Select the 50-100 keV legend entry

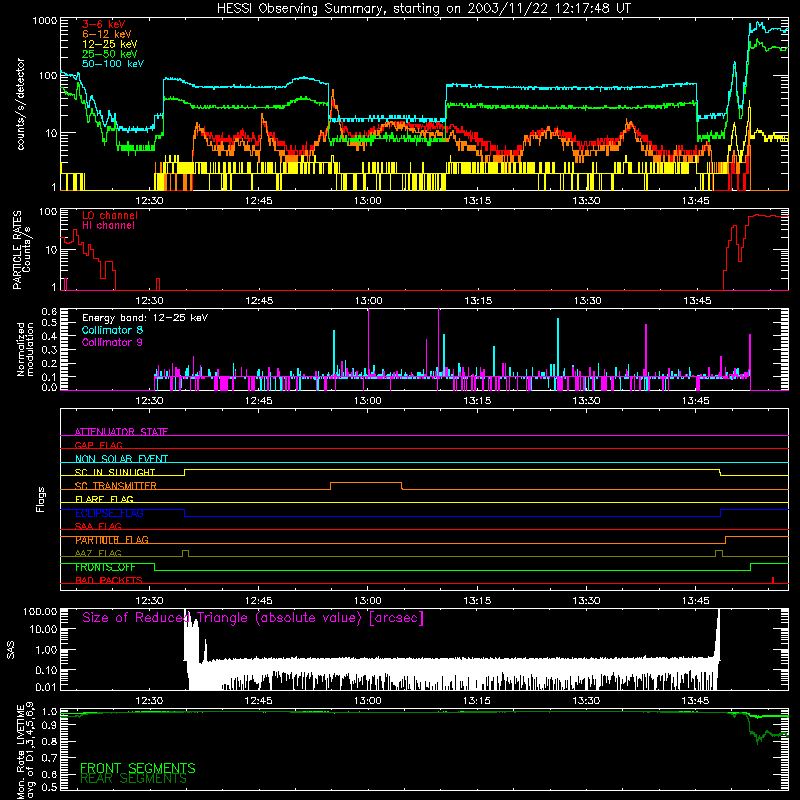112,64
